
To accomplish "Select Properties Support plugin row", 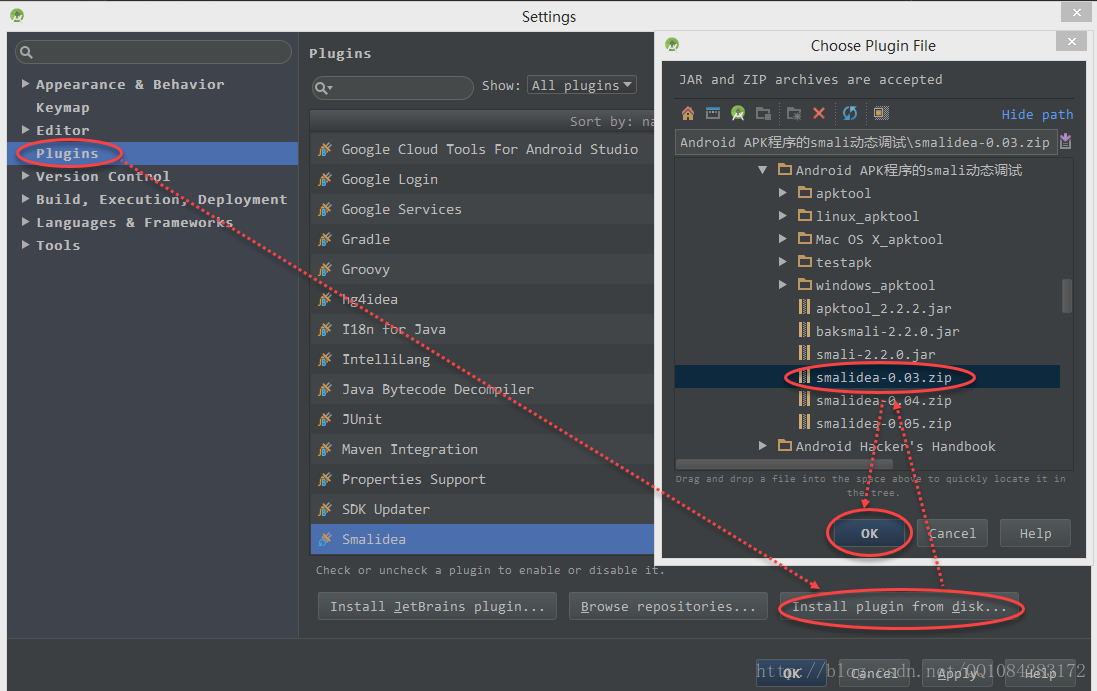I will [482, 480].
